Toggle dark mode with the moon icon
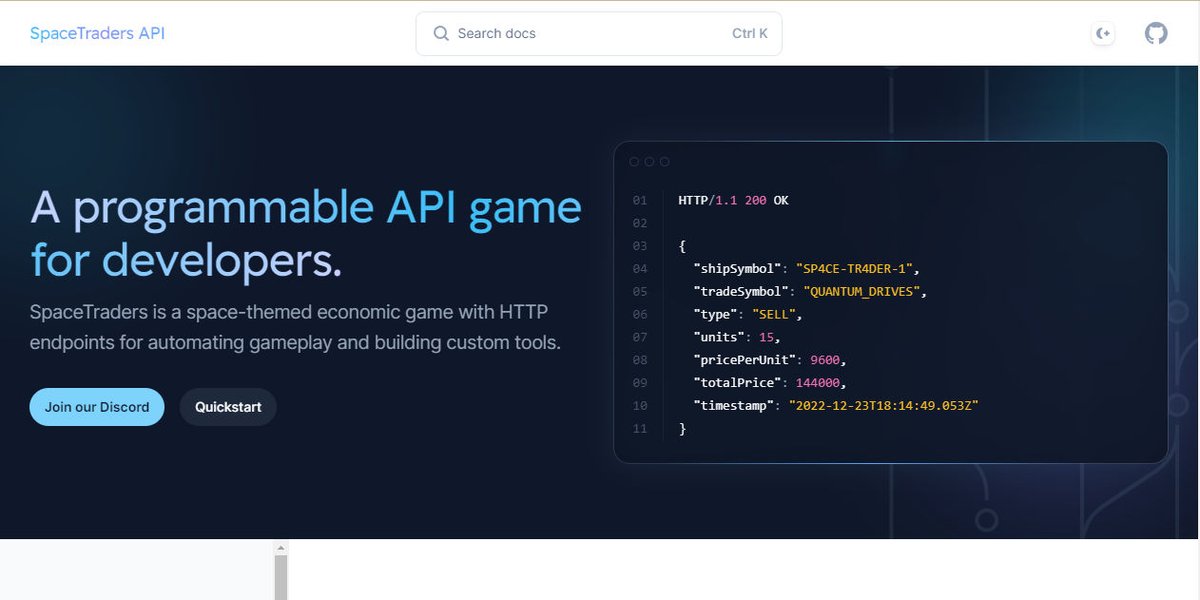The height and width of the screenshot is (600, 1200). (1103, 33)
